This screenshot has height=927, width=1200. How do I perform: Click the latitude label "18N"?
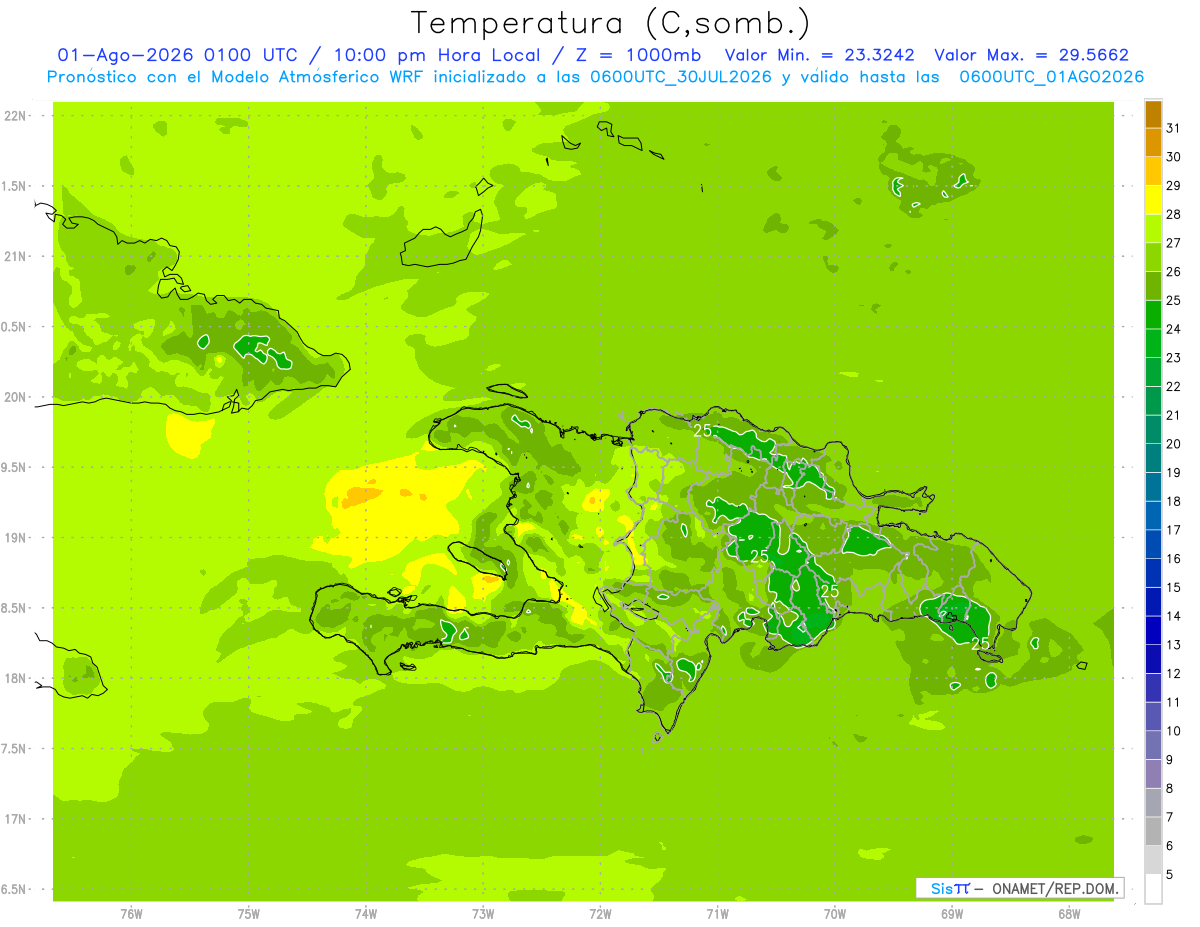pos(17,678)
